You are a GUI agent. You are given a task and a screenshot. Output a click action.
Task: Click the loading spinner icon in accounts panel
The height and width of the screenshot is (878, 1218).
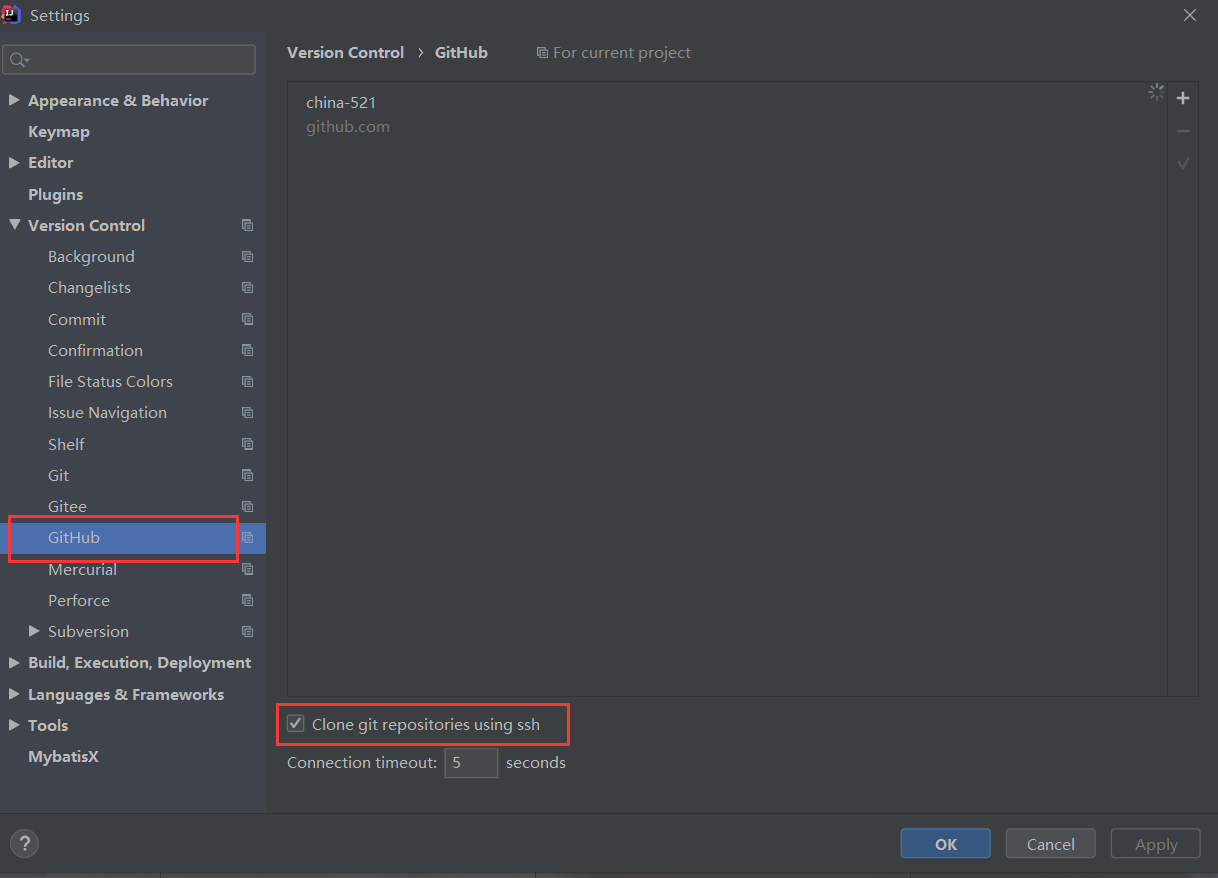click(1156, 92)
